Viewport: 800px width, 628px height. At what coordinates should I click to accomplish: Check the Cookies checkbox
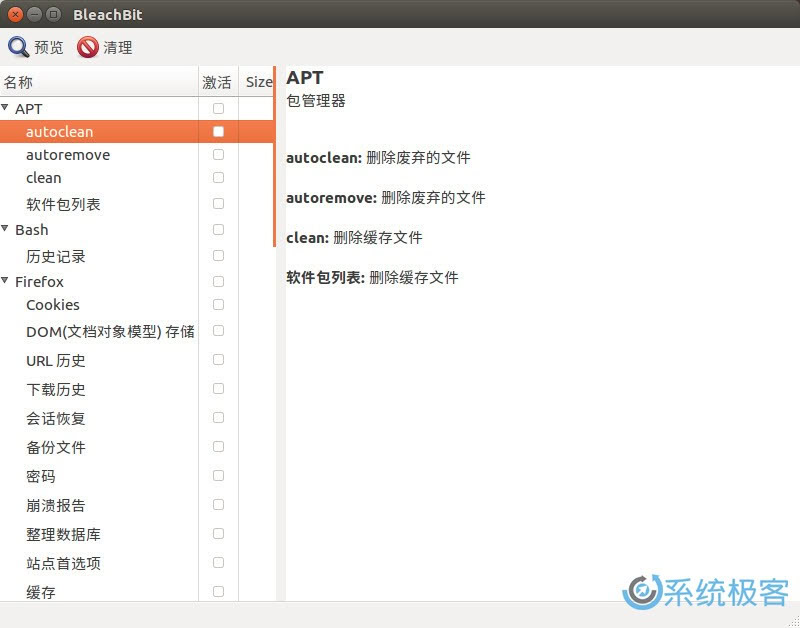coord(218,305)
